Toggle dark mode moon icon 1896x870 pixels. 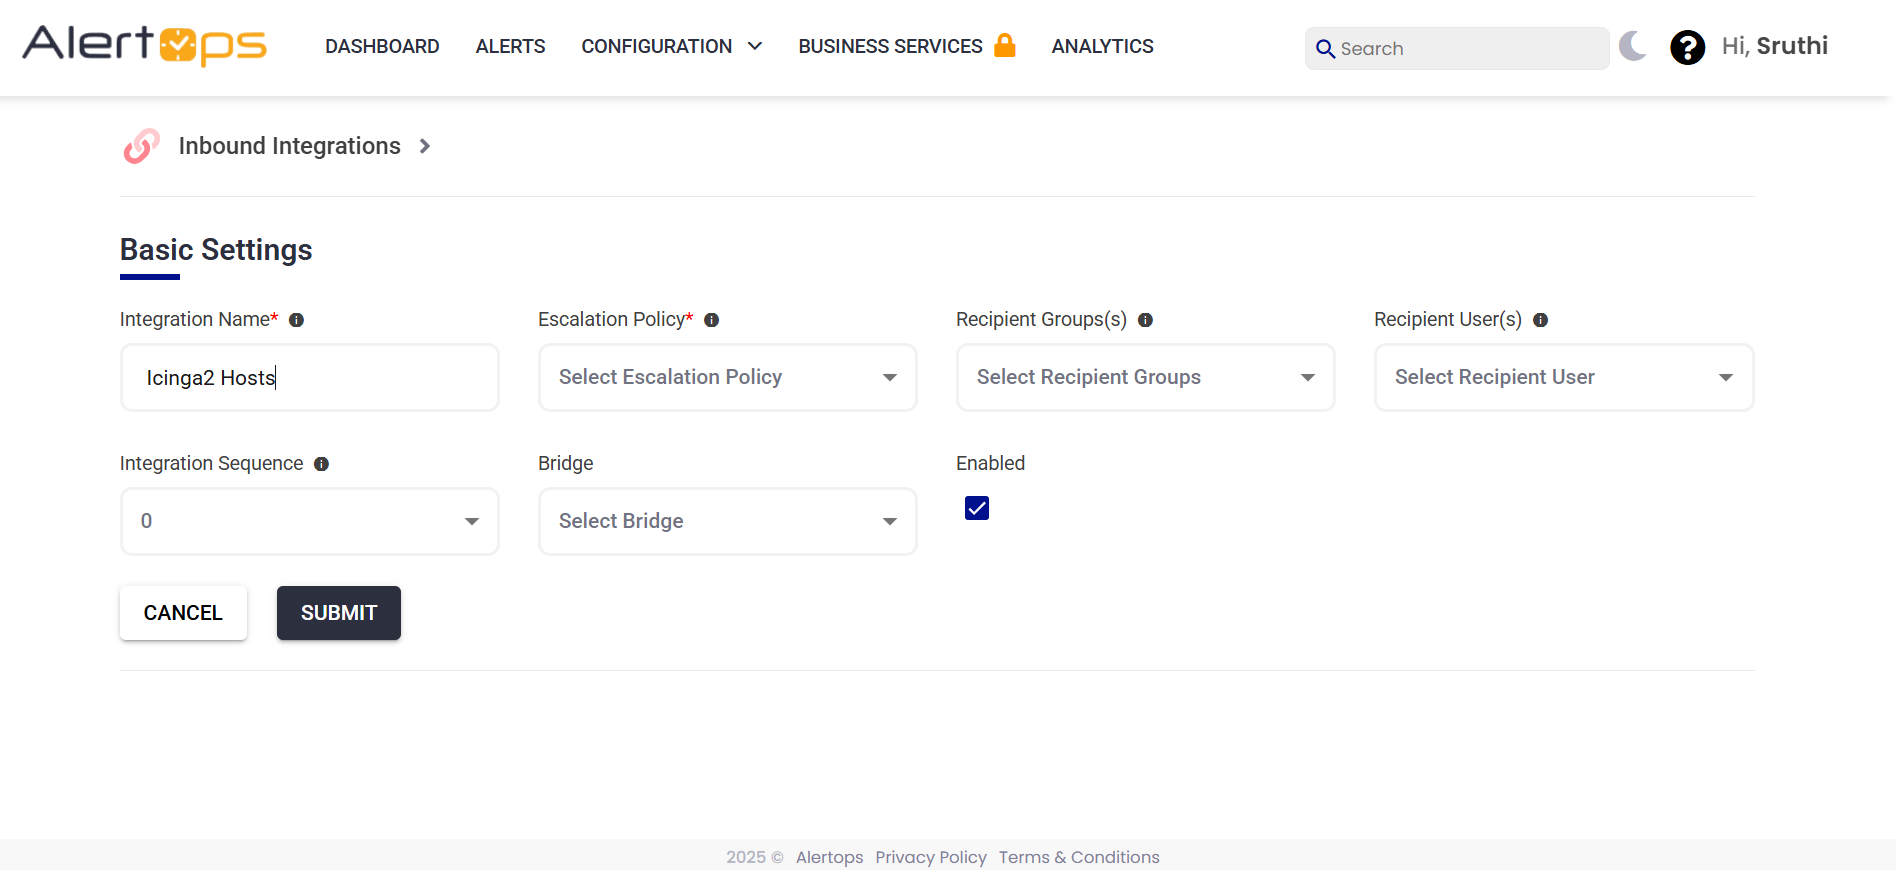[1632, 46]
